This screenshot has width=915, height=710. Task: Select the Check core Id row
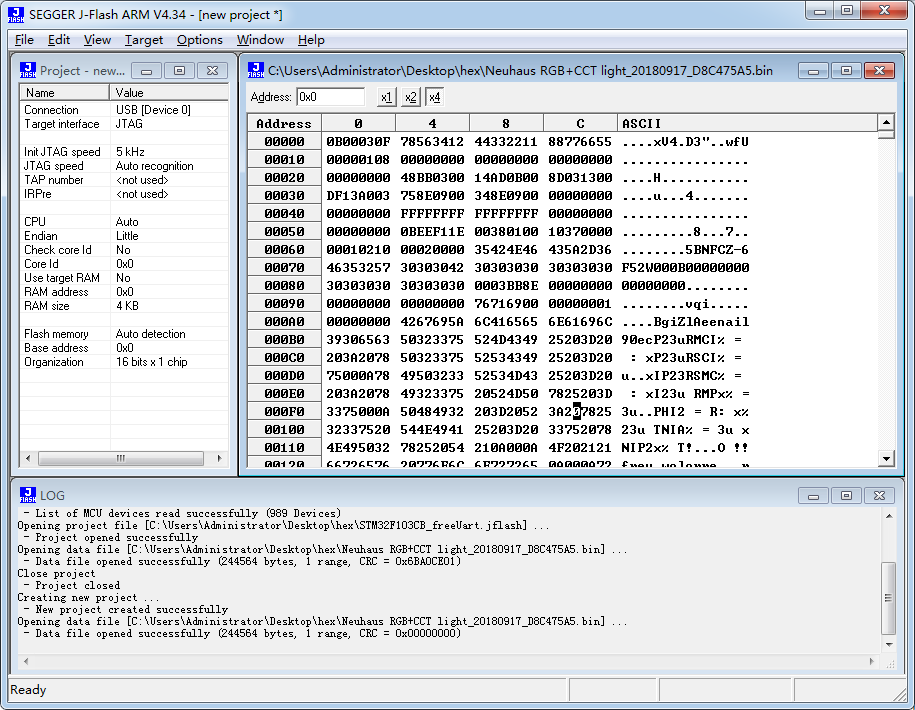click(x=124, y=250)
